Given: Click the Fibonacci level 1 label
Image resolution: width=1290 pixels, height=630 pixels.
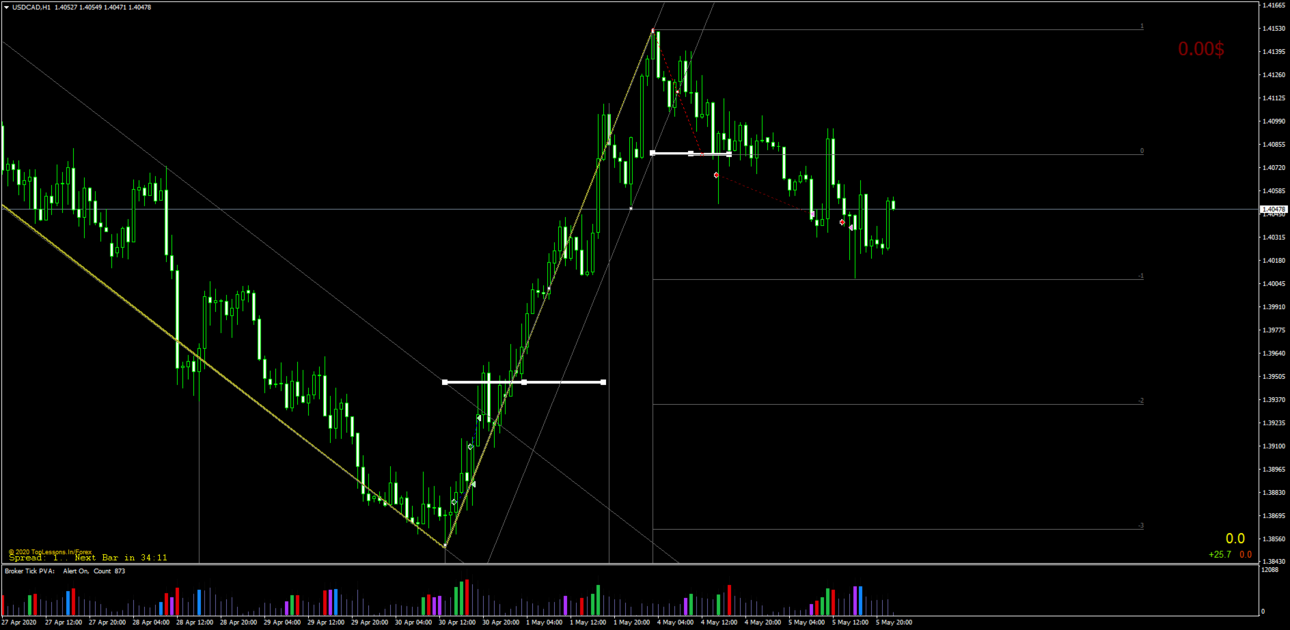Looking at the screenshot, I should [x=1142, y=25].
